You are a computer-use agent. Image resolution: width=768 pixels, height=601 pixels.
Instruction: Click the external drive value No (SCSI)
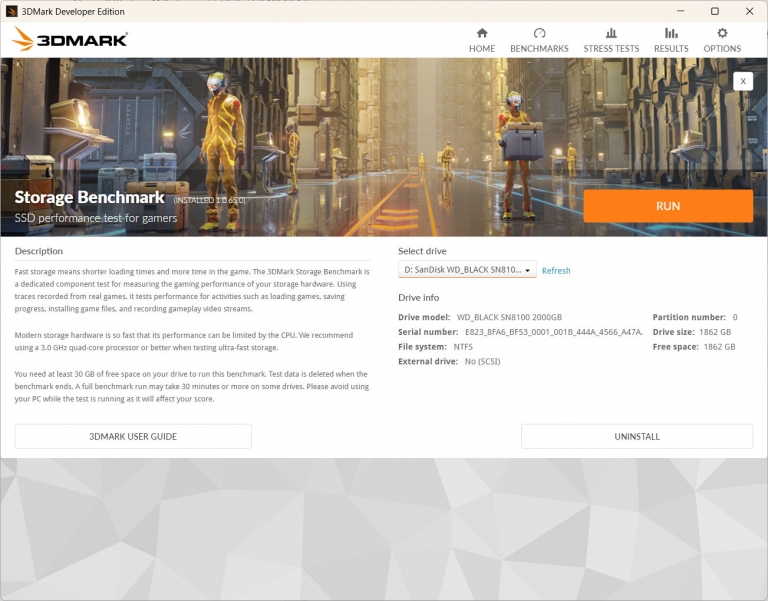coord(482,361)
